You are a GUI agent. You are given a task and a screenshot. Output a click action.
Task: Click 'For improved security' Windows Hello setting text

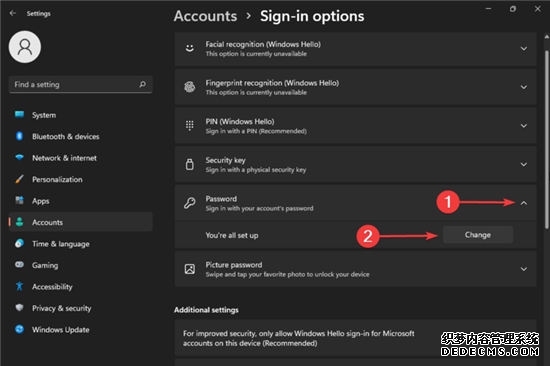pos(299,338)
